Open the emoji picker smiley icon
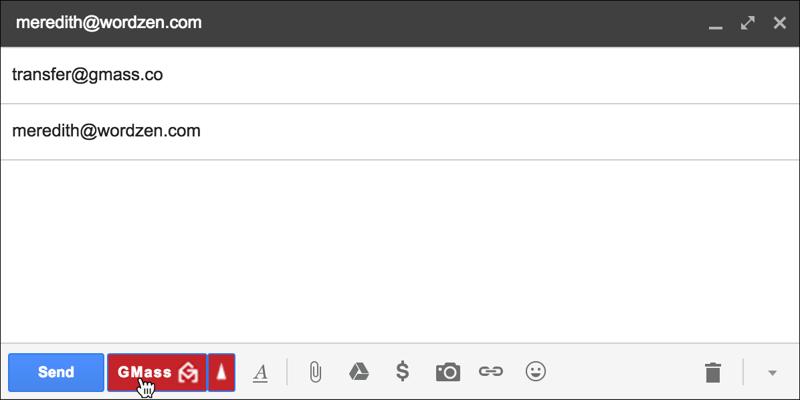The height and width of the screenshot is (400, 800). coord(536,372)
